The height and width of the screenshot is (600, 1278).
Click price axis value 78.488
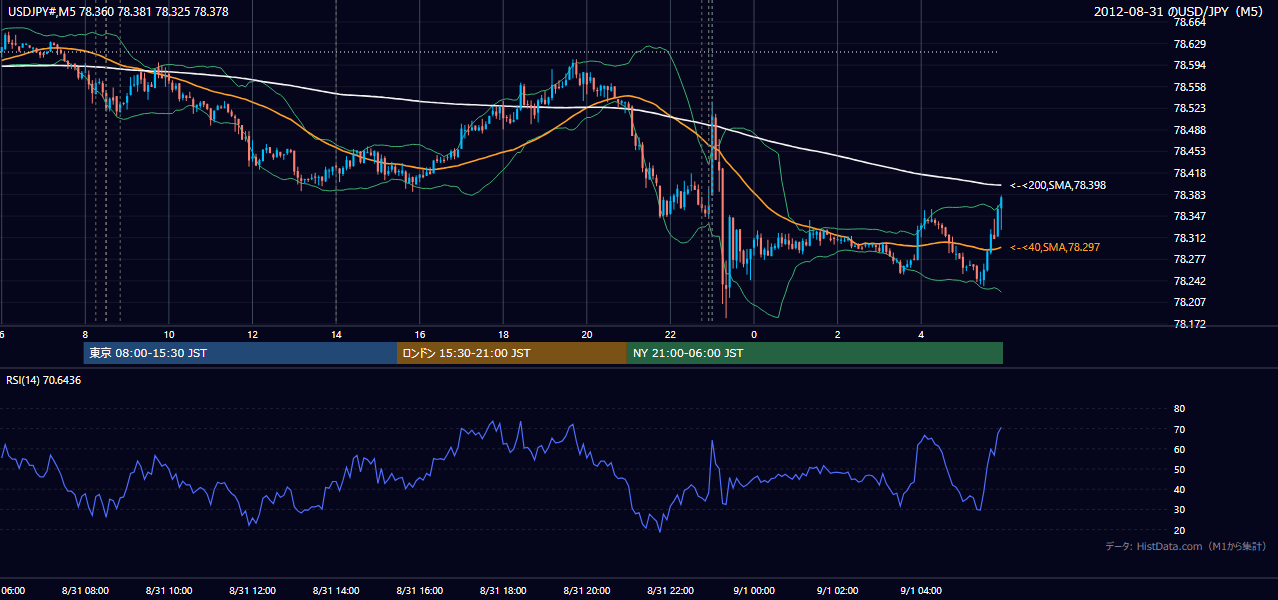(1188, 130)
